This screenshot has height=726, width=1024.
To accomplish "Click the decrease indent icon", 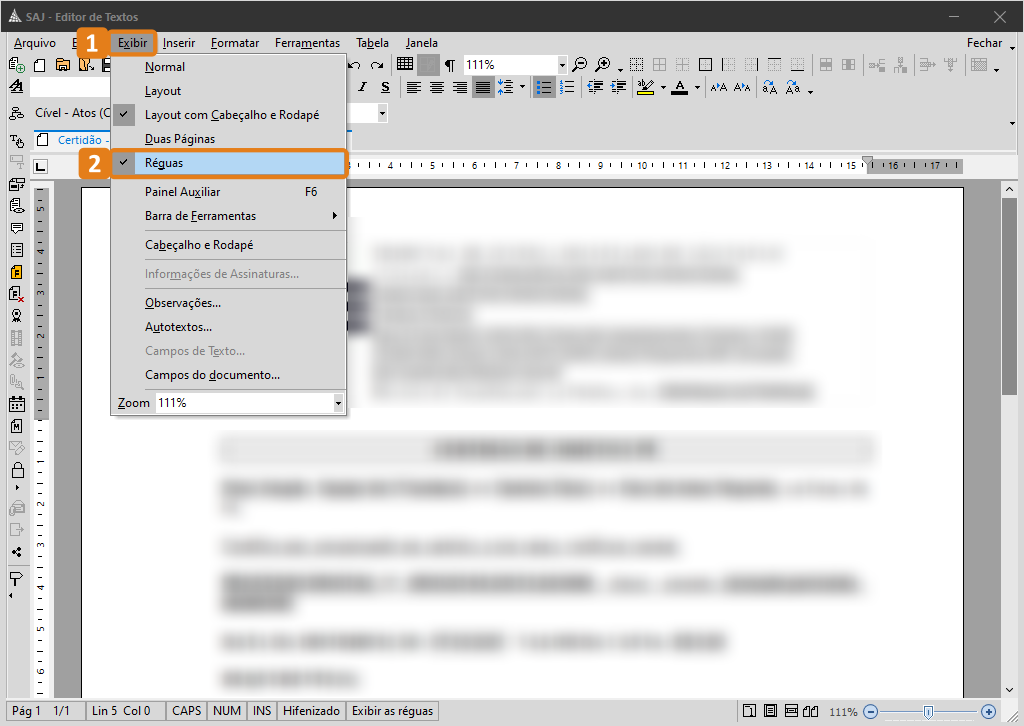I will [595, 87].
